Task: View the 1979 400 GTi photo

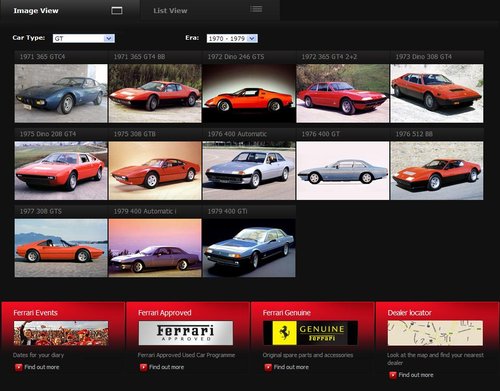Action: point(249,248)
